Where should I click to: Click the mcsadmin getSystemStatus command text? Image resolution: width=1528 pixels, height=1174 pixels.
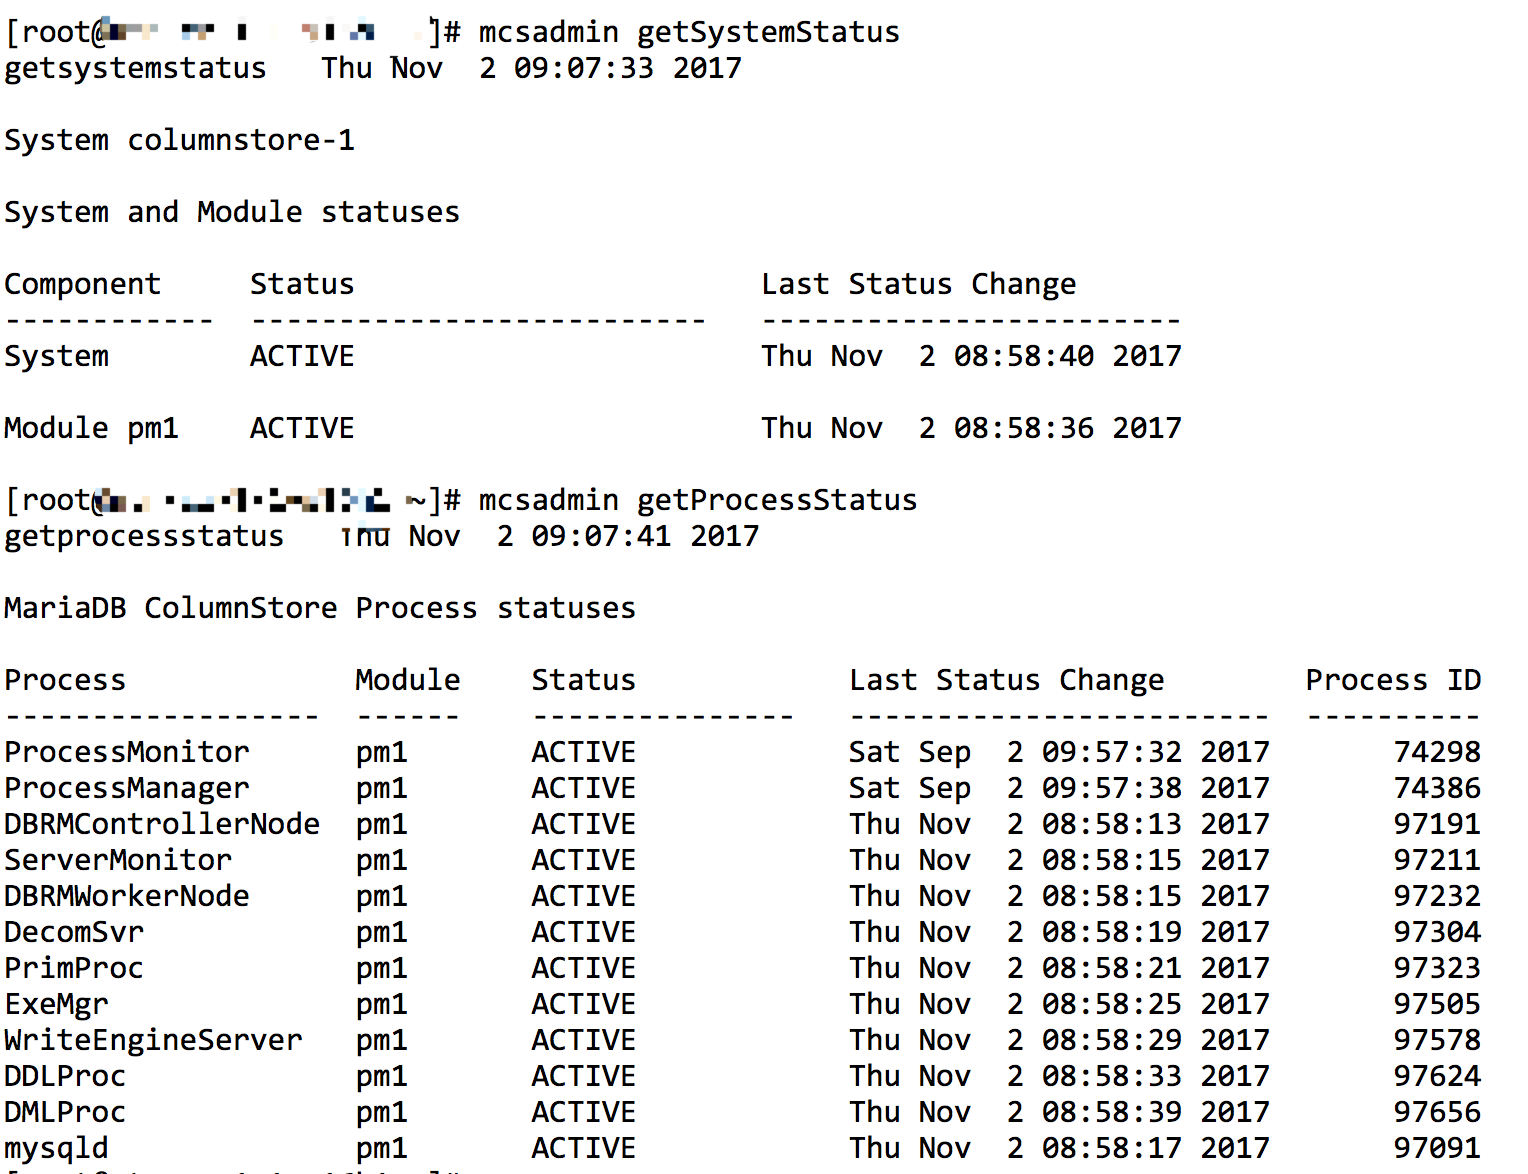pyautogui.click(x=688, y=32)
